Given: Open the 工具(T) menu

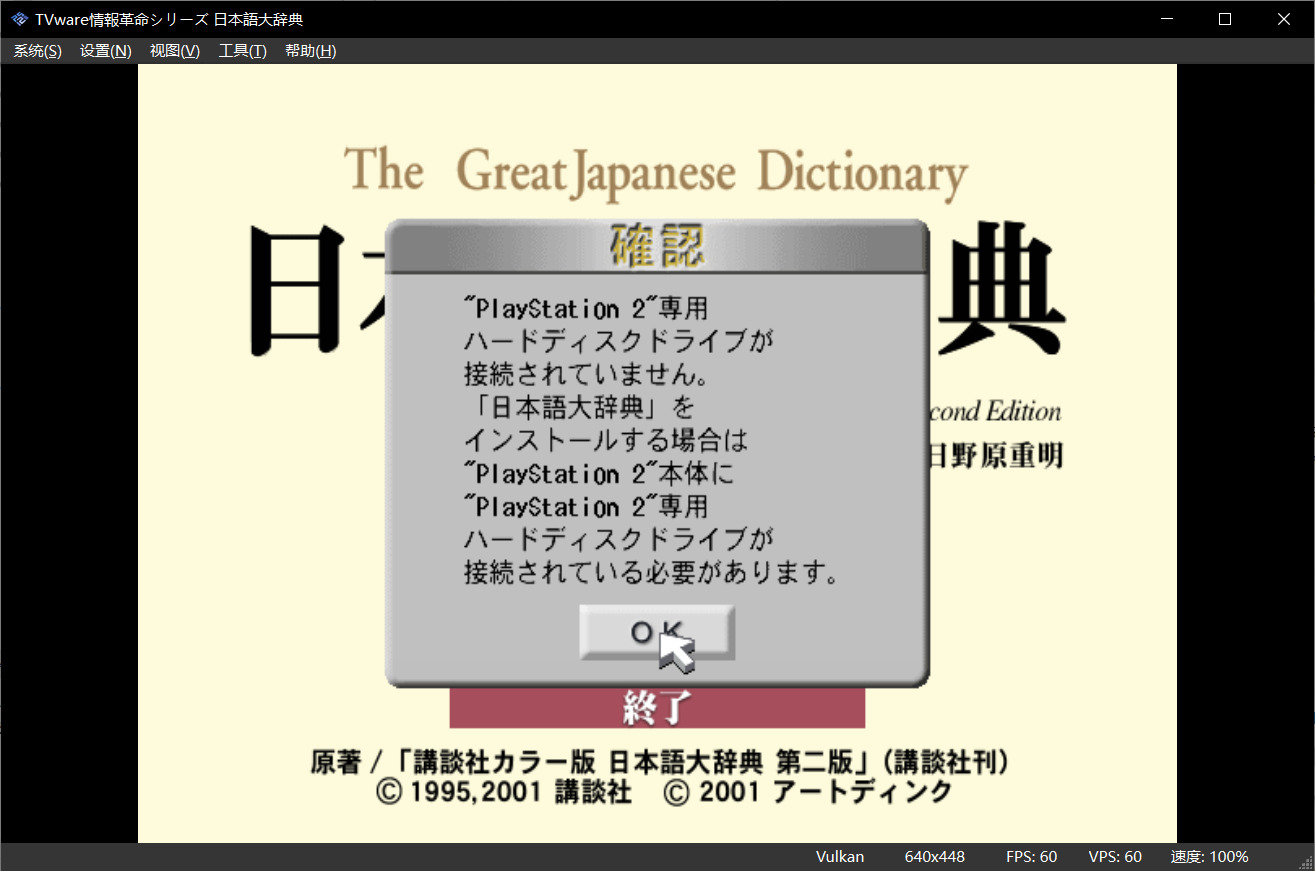Looking at the screenshot, I should [242, 51].
